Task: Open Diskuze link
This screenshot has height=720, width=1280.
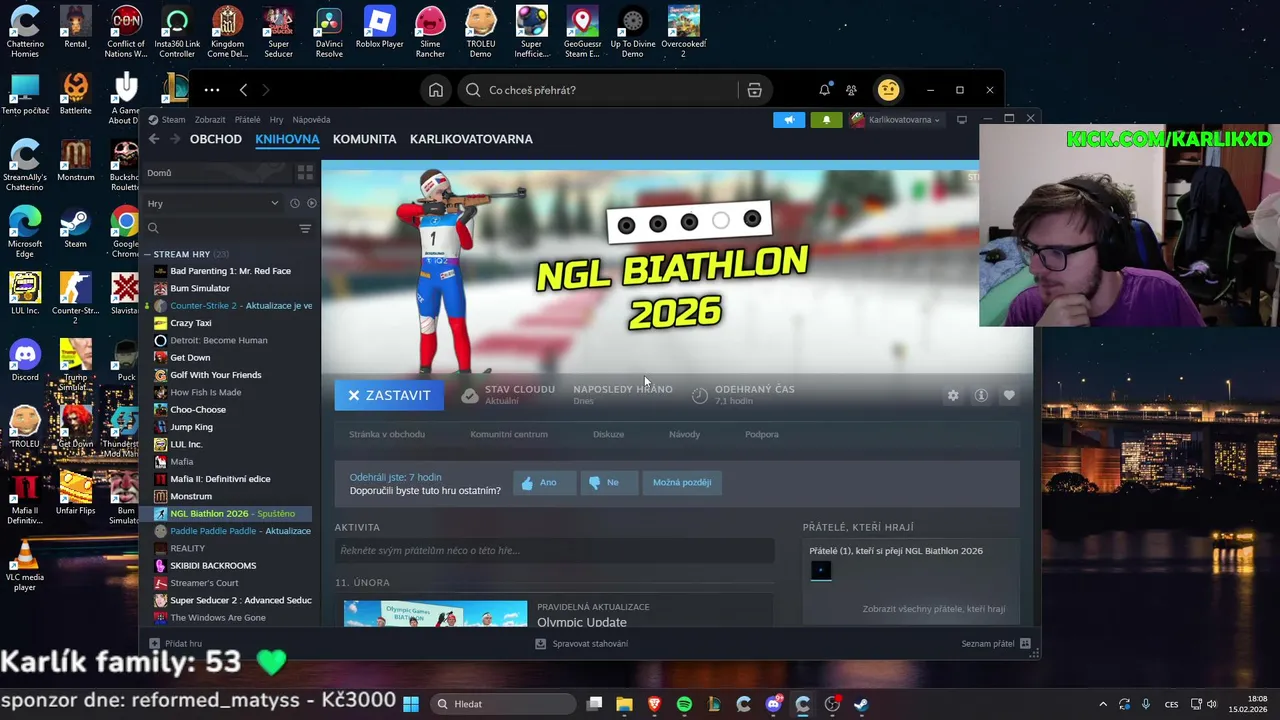Action: pyautogui.click(x=608, y=434)
